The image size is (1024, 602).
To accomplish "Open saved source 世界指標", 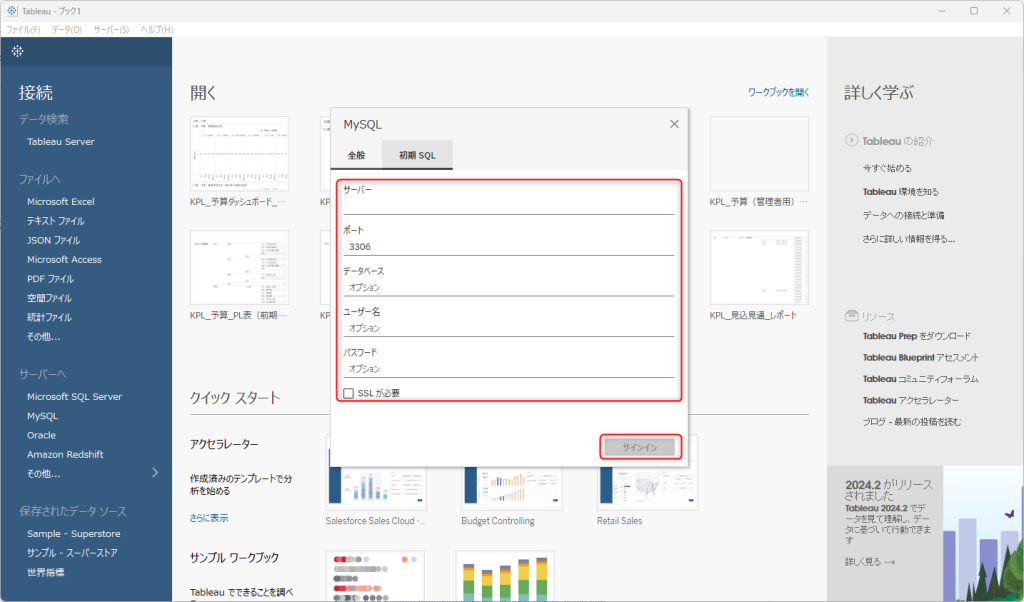I will (46, 572).
